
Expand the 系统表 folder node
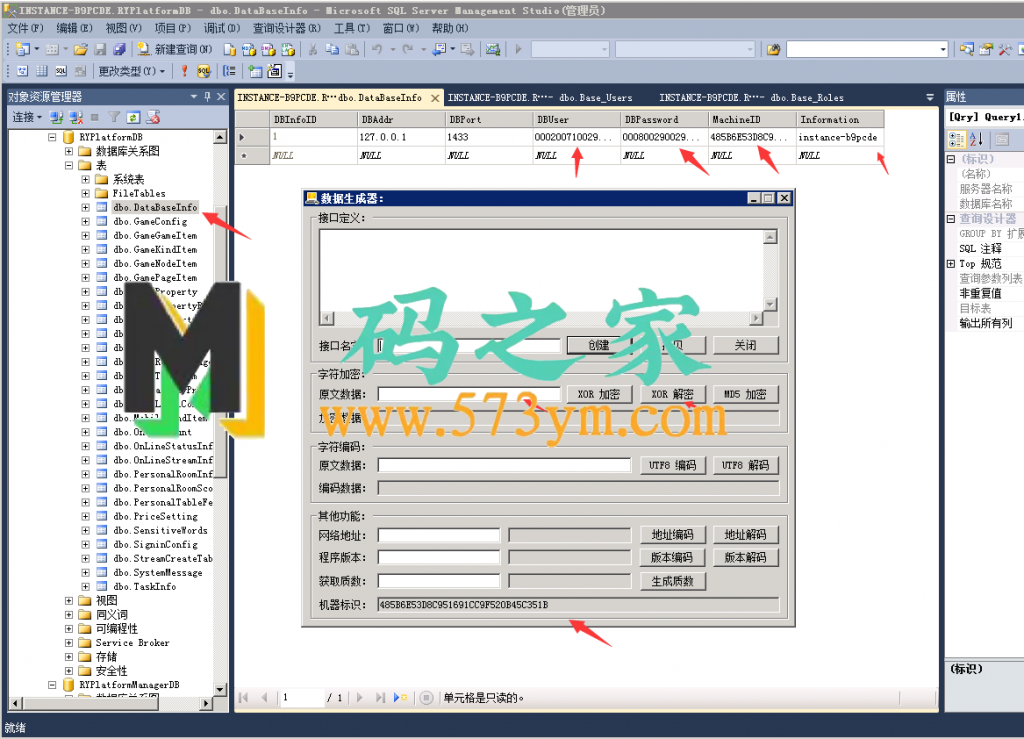86,180
